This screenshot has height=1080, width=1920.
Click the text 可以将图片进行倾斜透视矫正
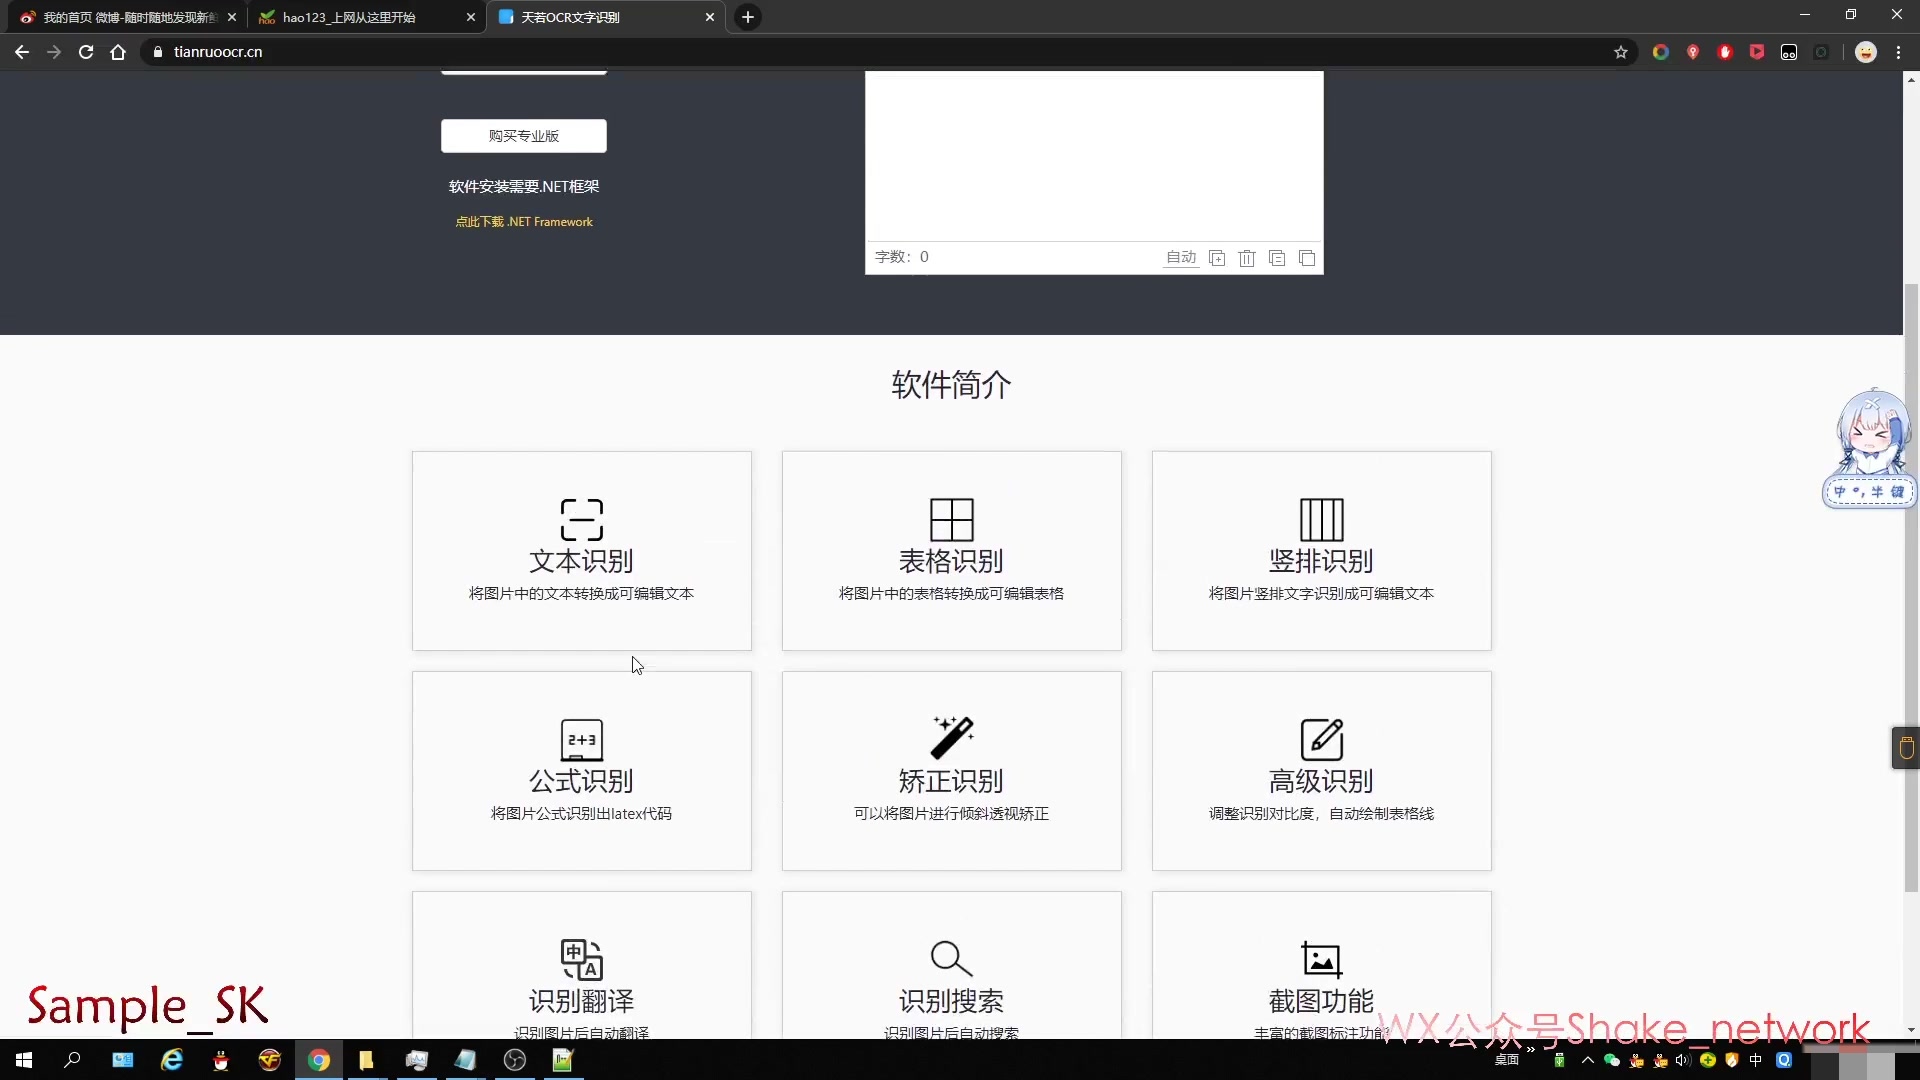click(952, 814)
